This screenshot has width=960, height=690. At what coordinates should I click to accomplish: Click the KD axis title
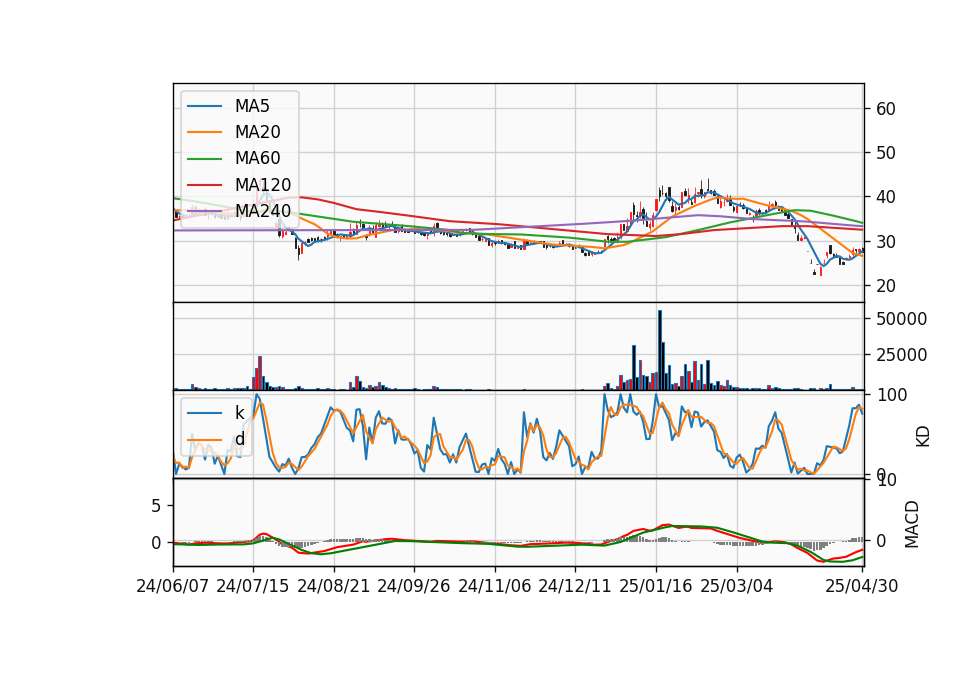tap(923, 436)
